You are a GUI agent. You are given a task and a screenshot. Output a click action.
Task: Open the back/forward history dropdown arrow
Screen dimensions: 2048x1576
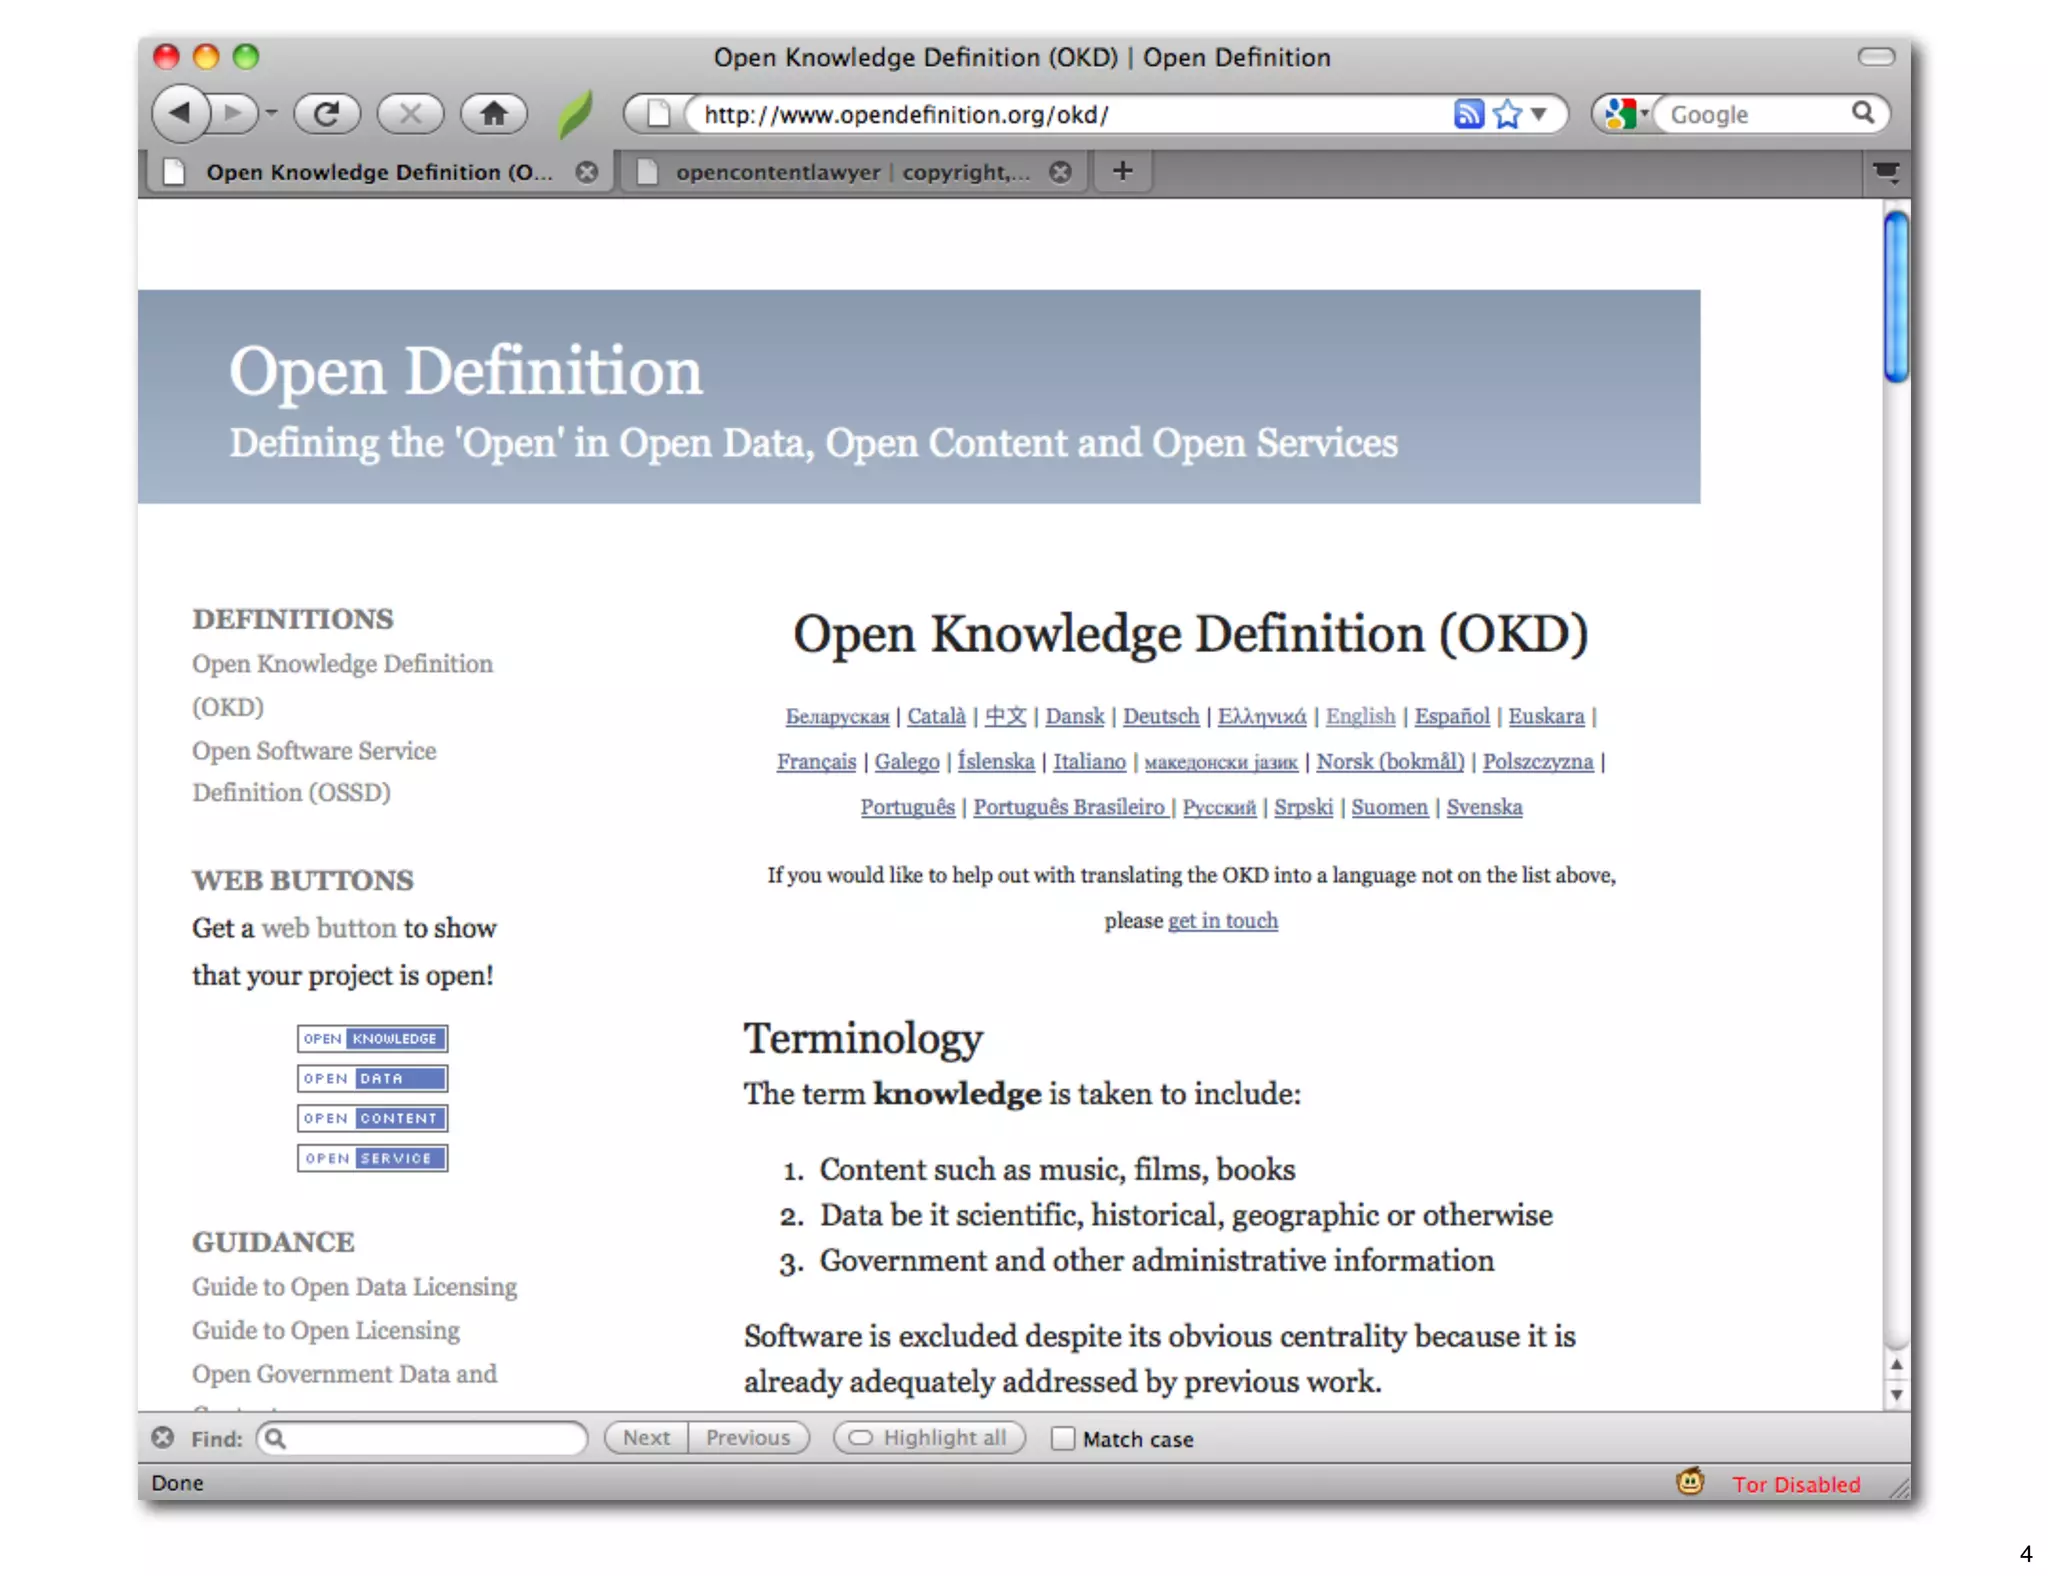tap(271, 114)
